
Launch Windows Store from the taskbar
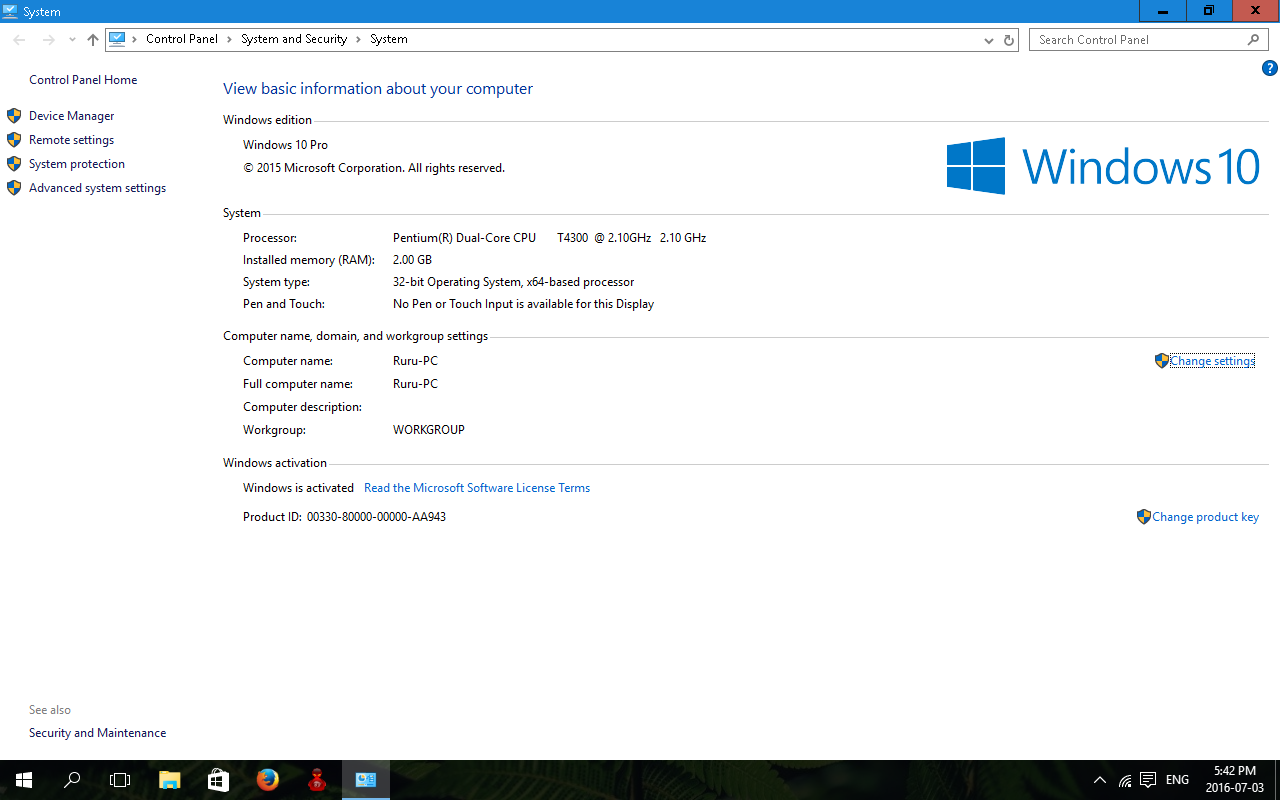[x=218, y=780]
